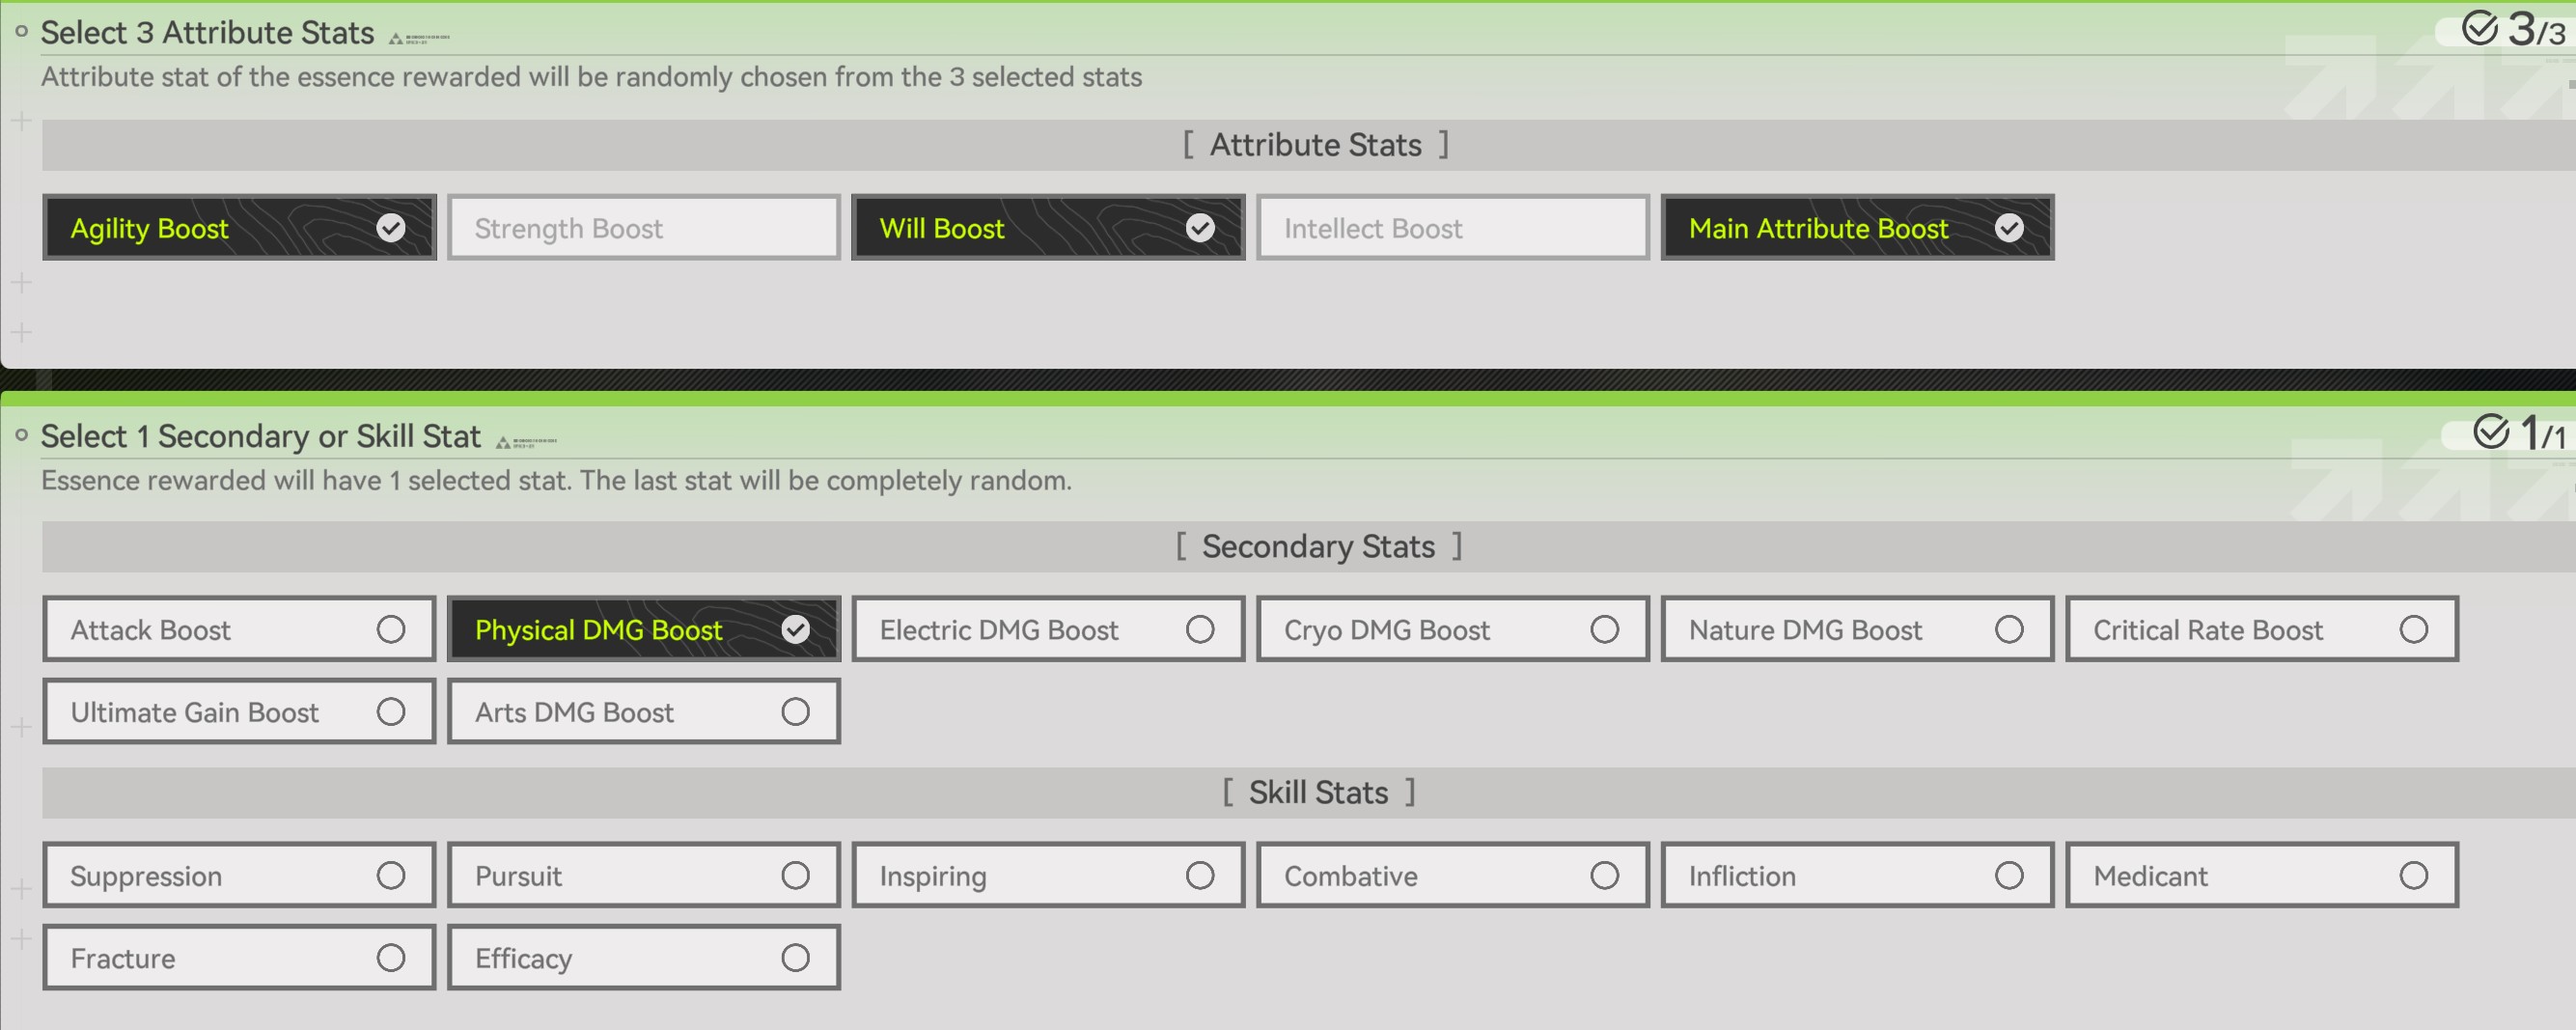Toggle the Physical DMG Boost option

643,629
